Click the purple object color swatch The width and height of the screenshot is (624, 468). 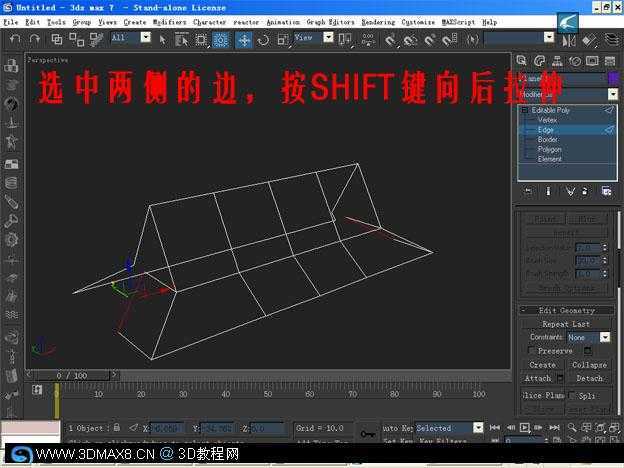click(x=613, y=78)
